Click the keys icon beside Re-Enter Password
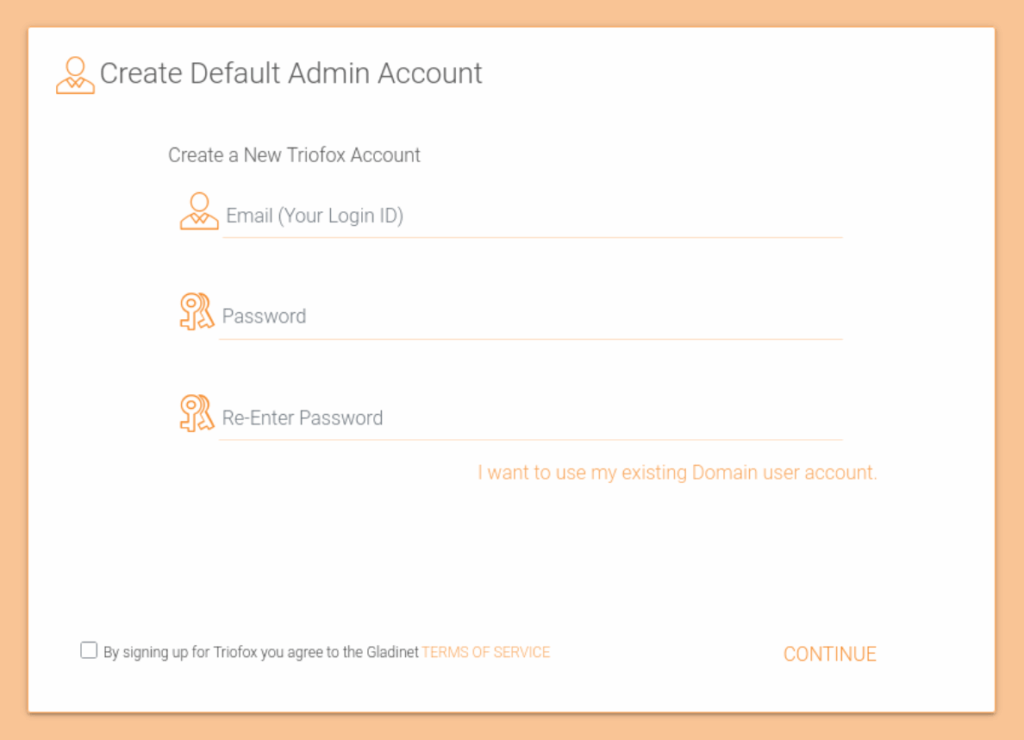The height and width of the screenshot is (740, 1024). coord(197,412)
